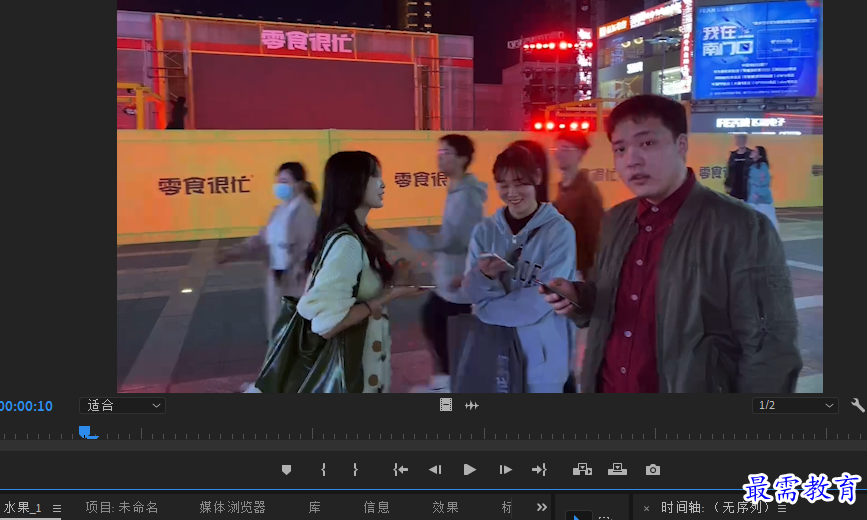Viewport: 867px width, 520px height.
Task: Close the 时间轴 panel with the x
Action: point(646,508)
